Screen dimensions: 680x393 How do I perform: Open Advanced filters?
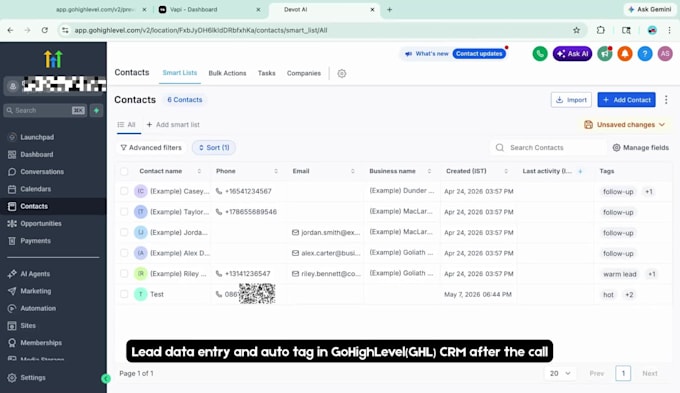151,148
